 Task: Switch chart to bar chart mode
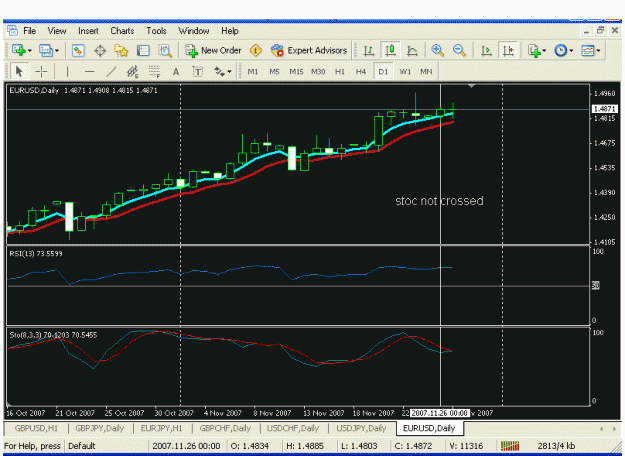[369, 51]
